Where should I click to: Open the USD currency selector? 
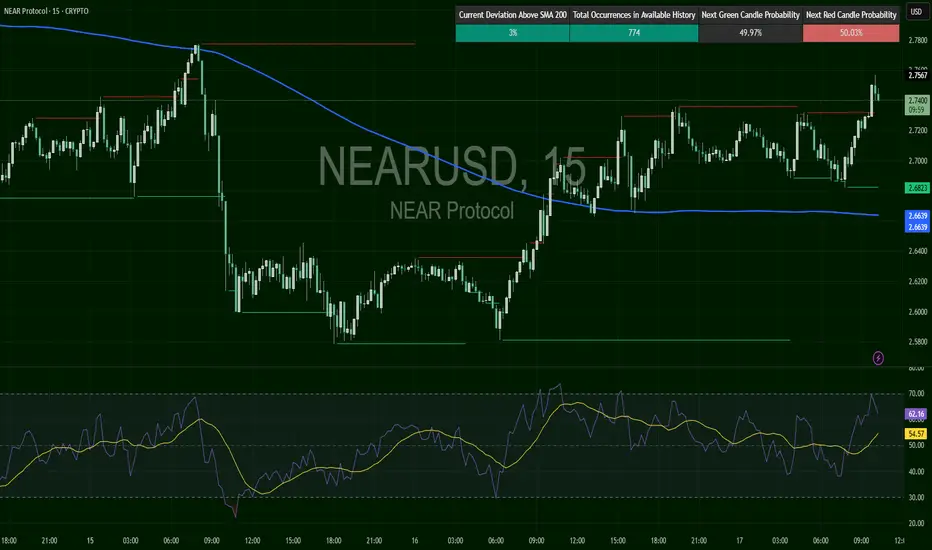point(917,12)
